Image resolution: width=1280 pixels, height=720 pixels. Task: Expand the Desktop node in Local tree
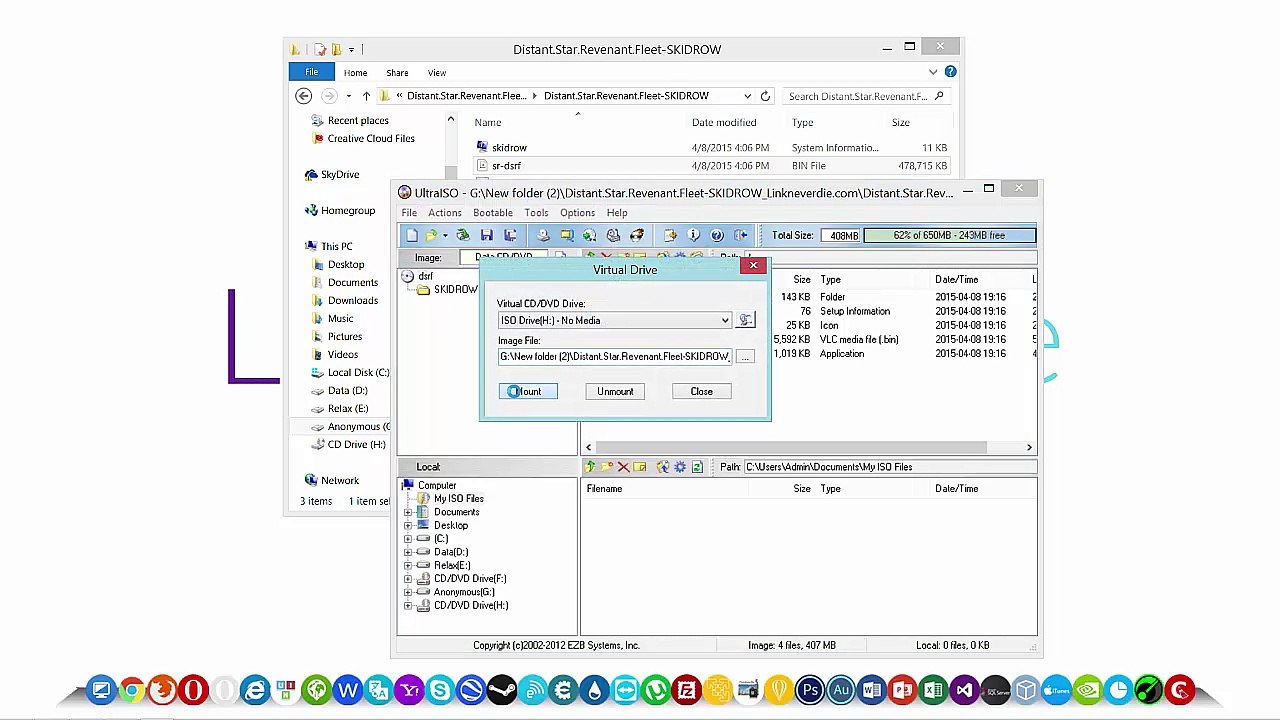click(x=408, y=525)
